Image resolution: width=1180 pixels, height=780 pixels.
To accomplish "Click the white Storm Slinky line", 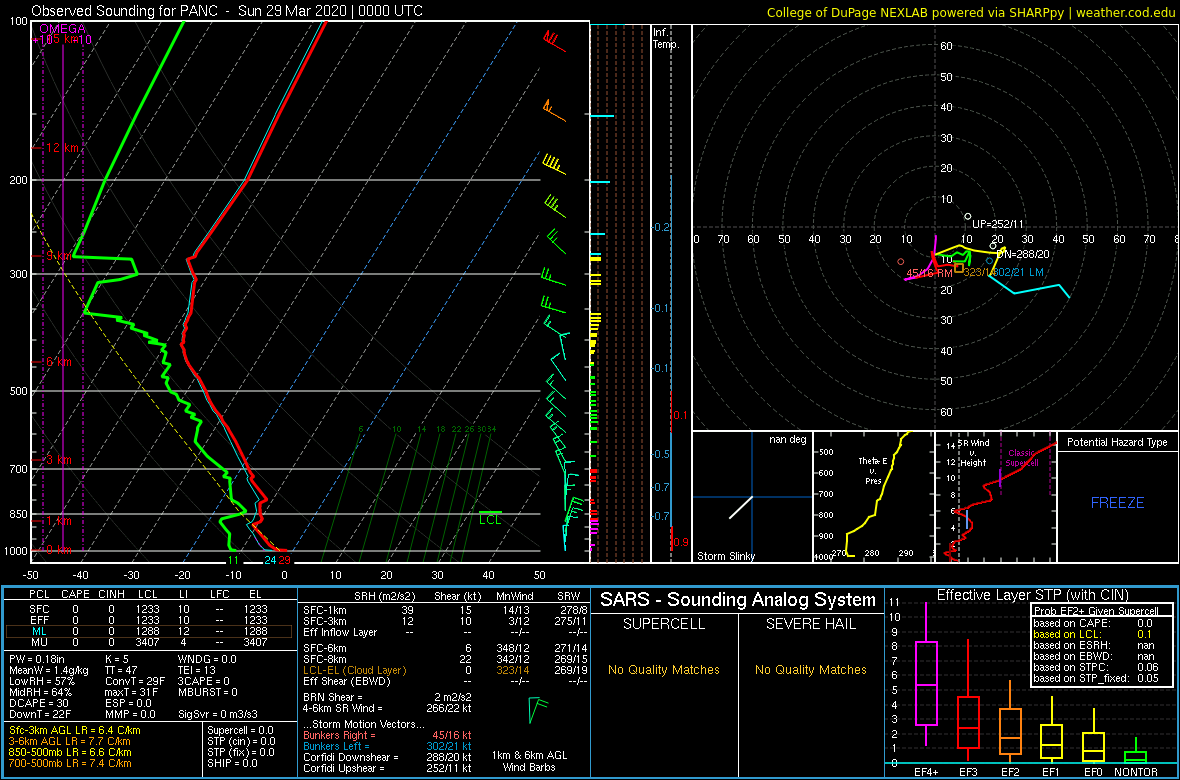I will pos(741,507).
